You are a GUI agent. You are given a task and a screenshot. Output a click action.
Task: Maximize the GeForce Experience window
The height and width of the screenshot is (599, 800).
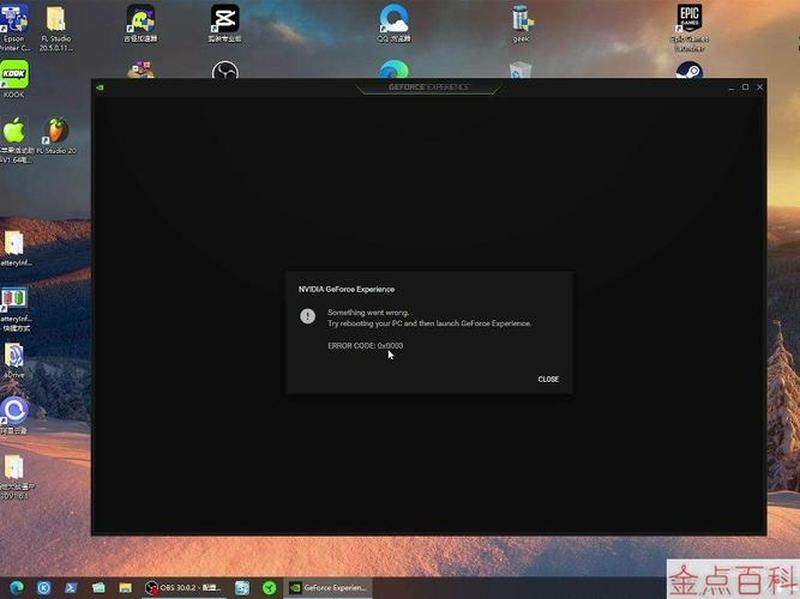pos(745,87)
